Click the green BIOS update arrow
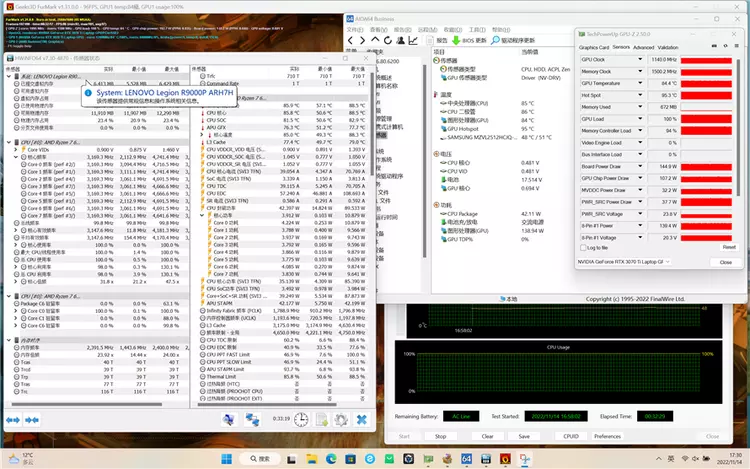The width and height of the screenshot is (750, 469). coord(456,41)
